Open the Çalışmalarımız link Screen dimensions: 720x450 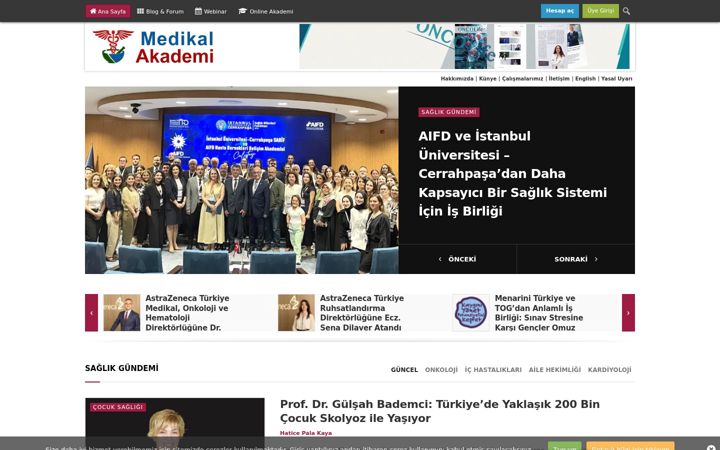tap(522, 79)
